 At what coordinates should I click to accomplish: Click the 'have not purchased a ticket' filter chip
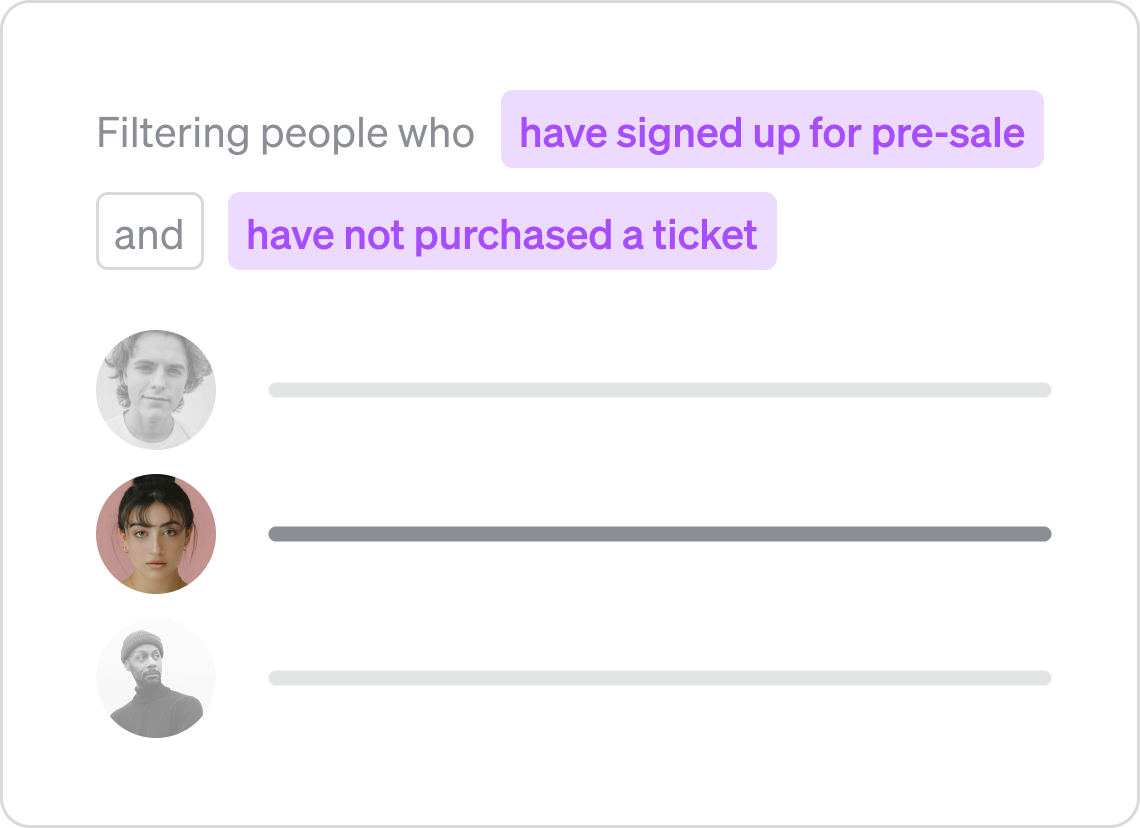tap(503, 232)
